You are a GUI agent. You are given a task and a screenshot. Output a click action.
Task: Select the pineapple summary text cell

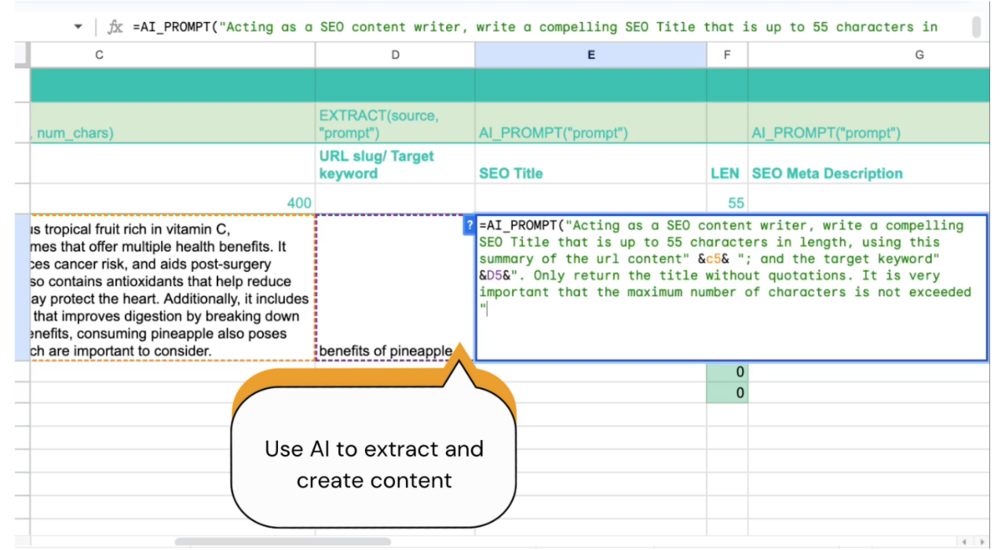point(172,288)
